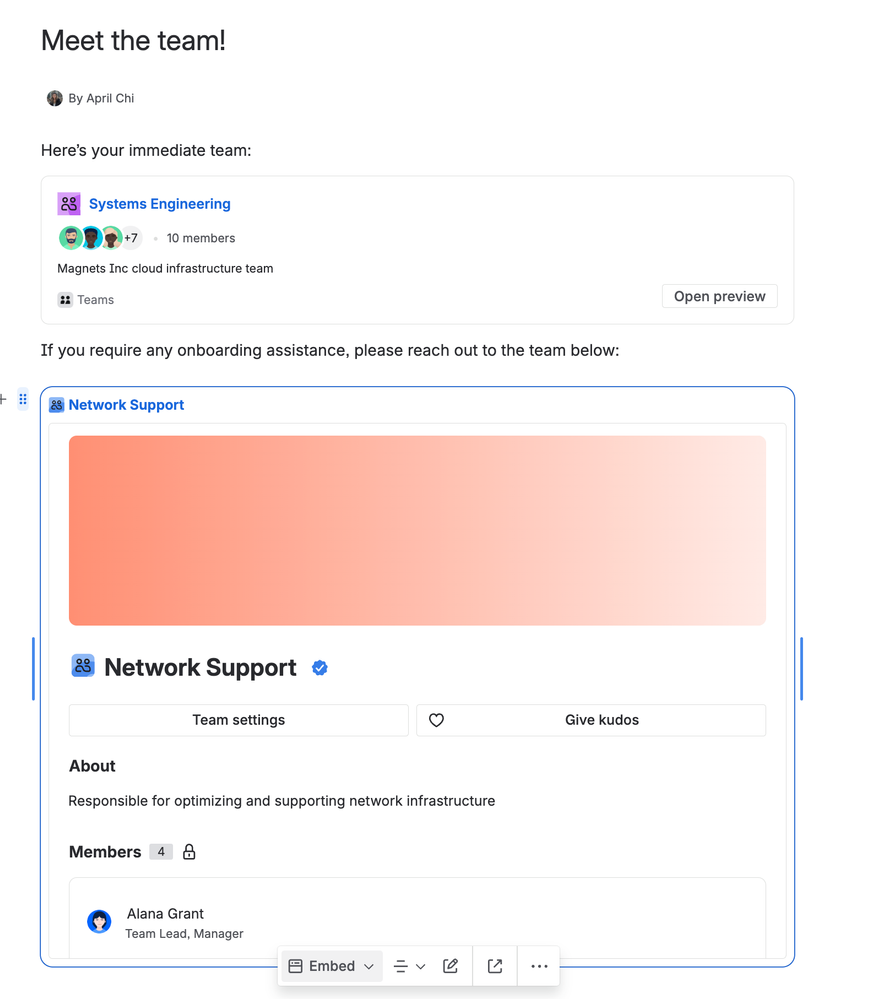Click the Magnets Inc cloud infrastructure team description
The image size is (878, 999).
pos(165,269)
